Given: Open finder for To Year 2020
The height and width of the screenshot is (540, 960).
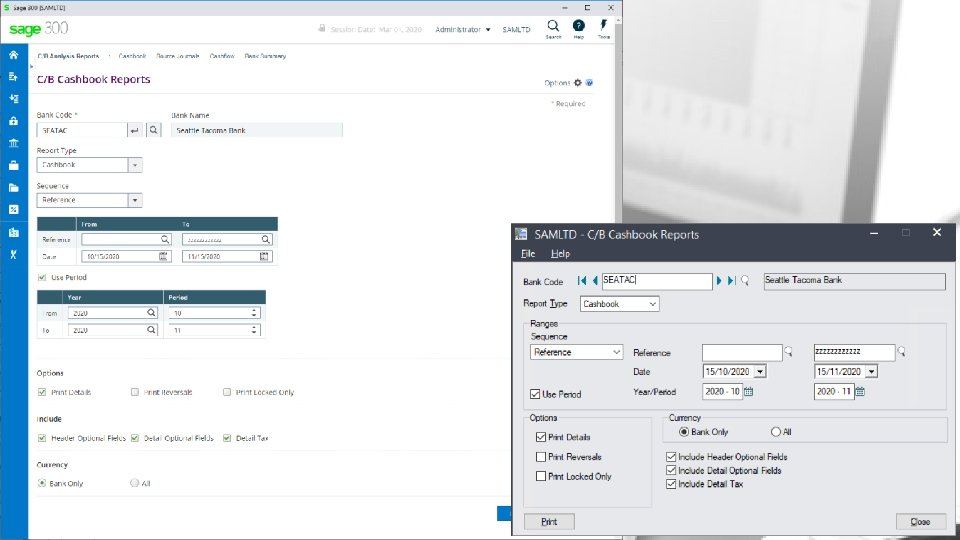Looking at the screenshot, I should coord(151,330).
